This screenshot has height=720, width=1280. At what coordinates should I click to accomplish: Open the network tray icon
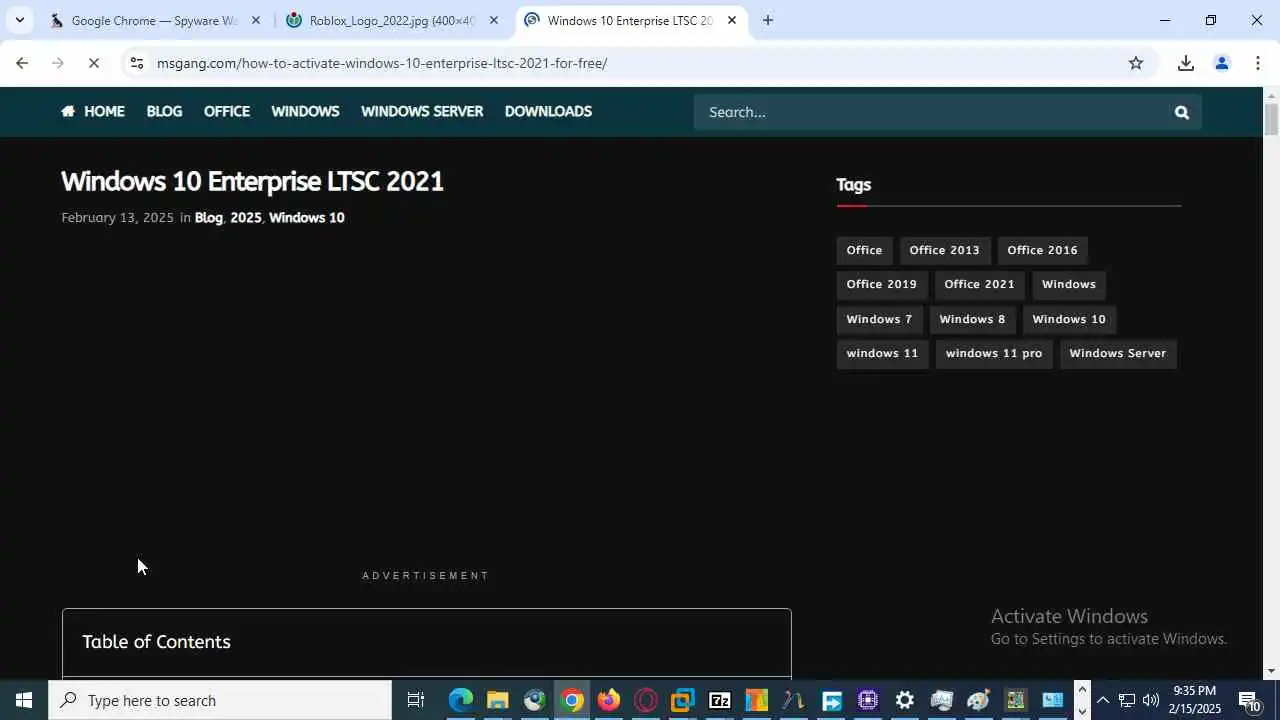[1127, 700]
